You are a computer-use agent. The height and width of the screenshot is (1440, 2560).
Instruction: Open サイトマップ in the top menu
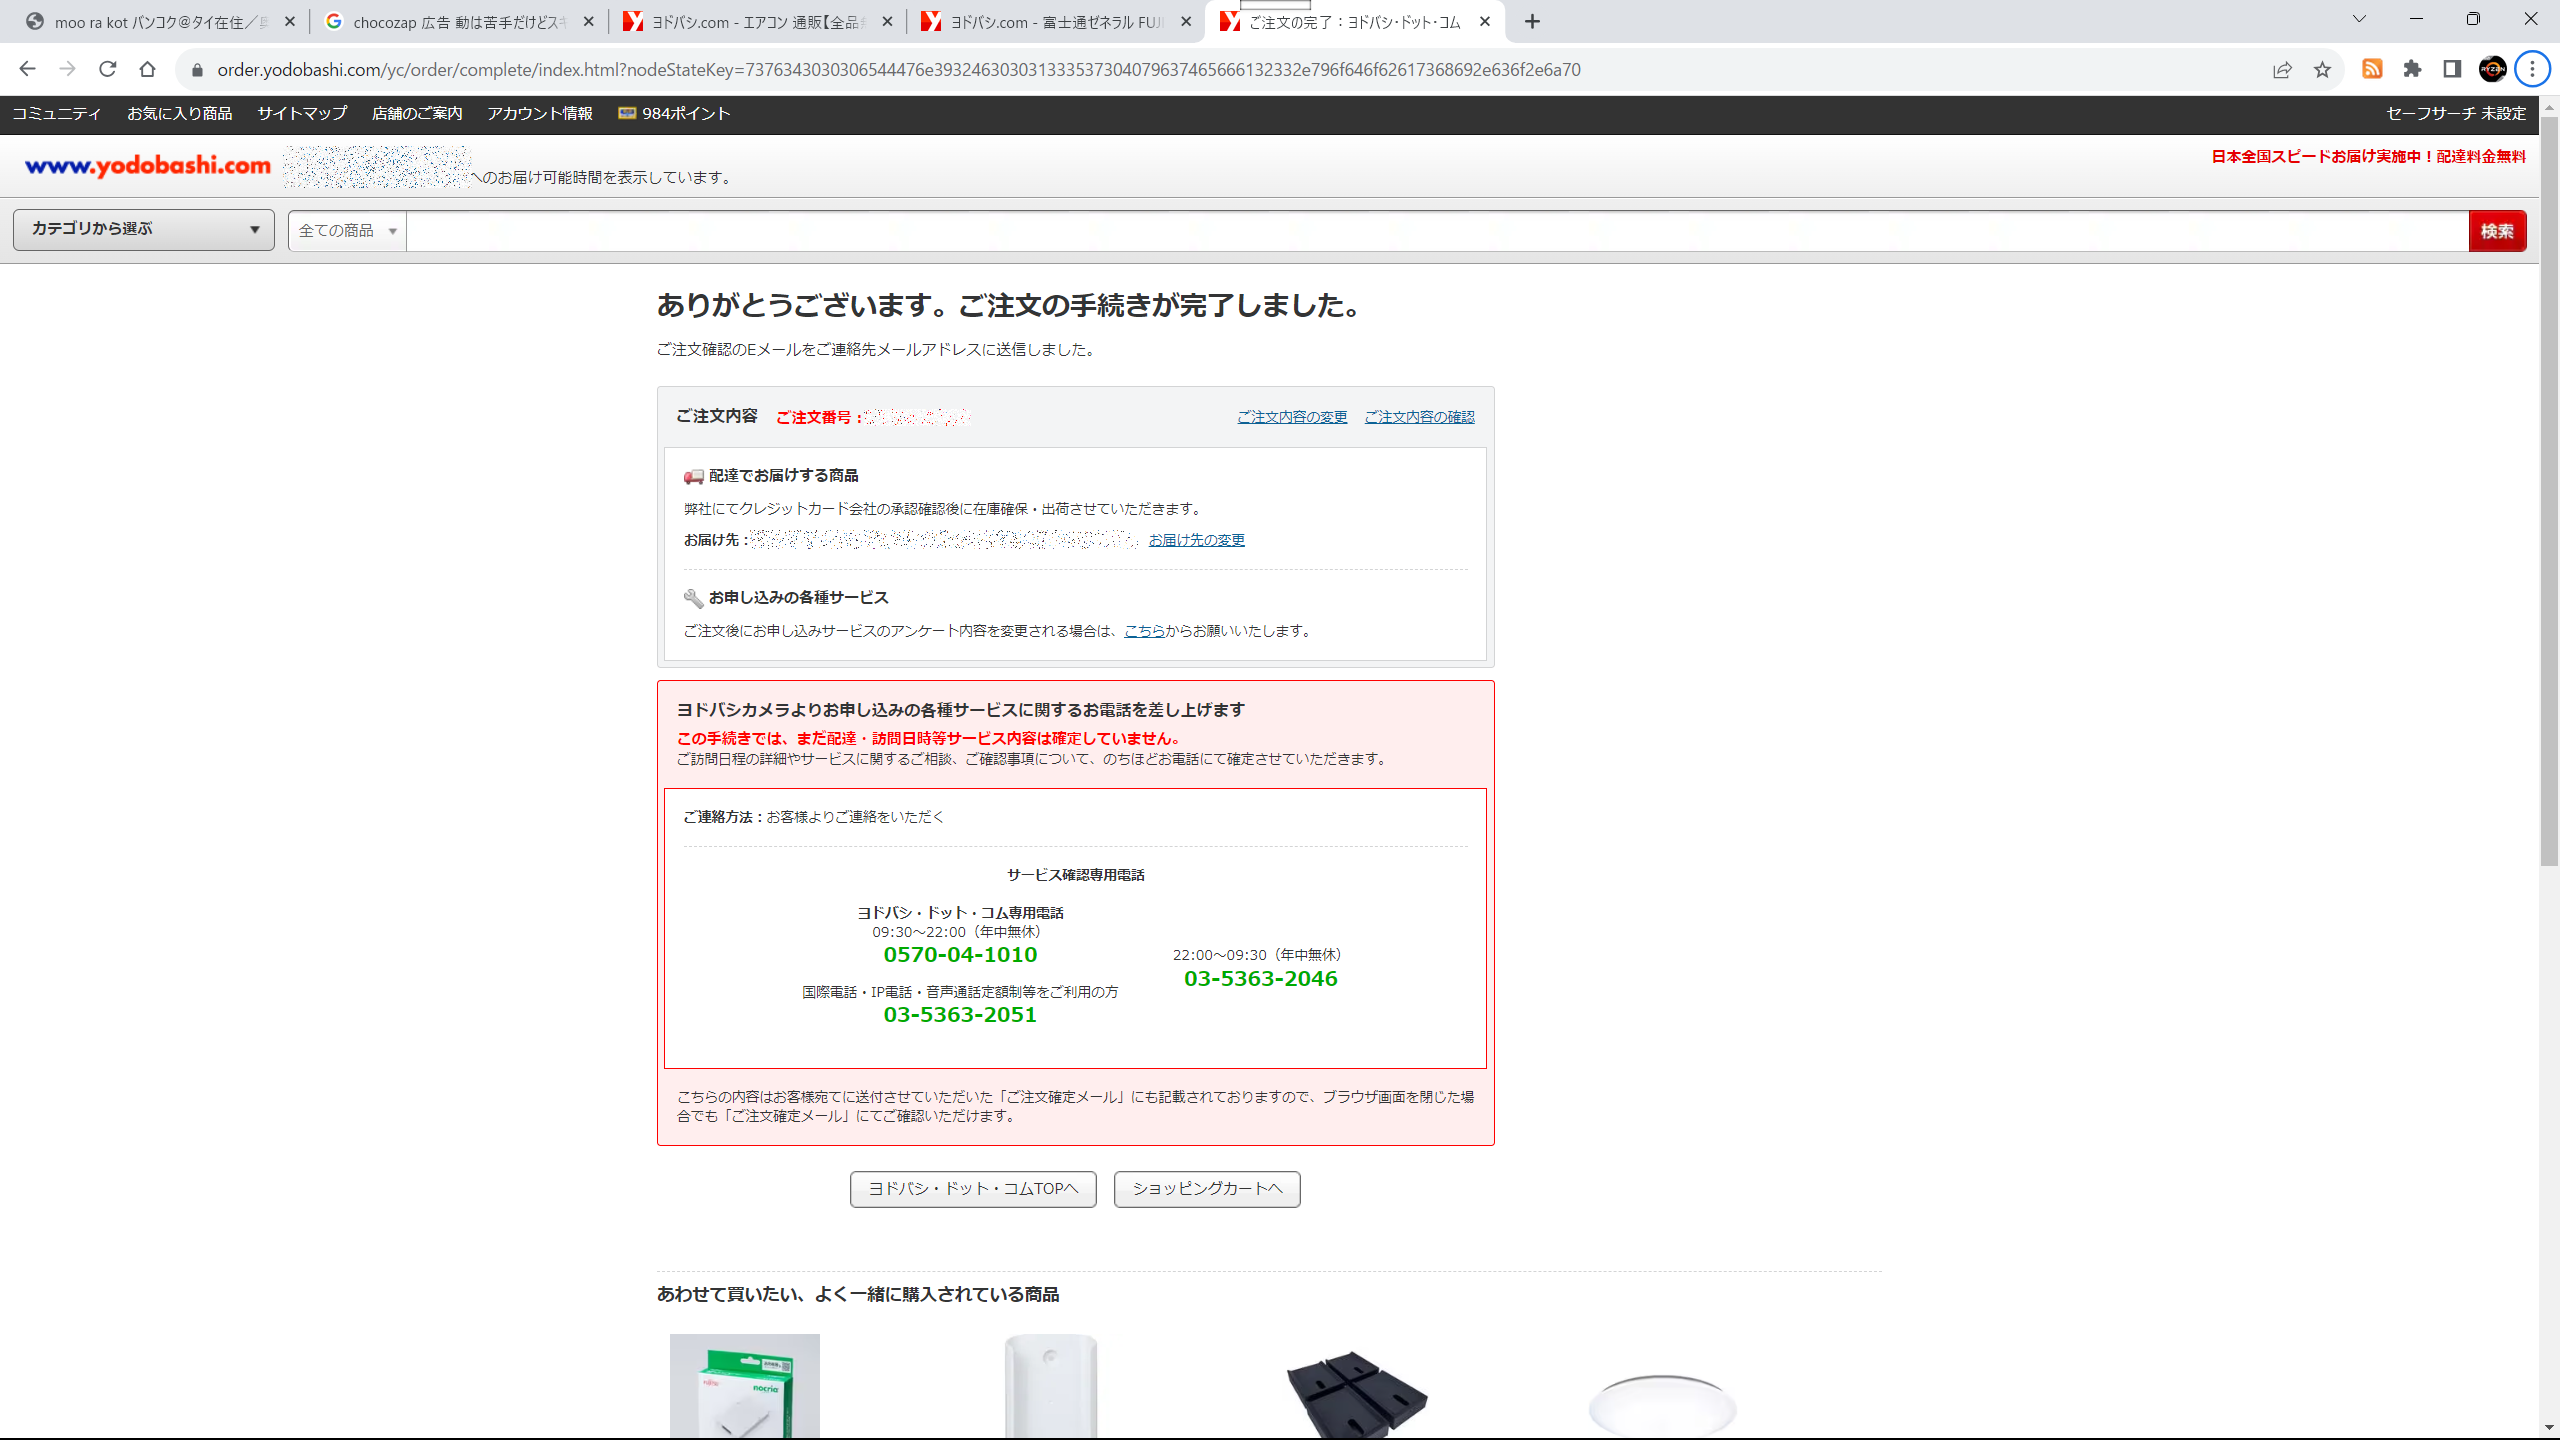coord(302,114)
